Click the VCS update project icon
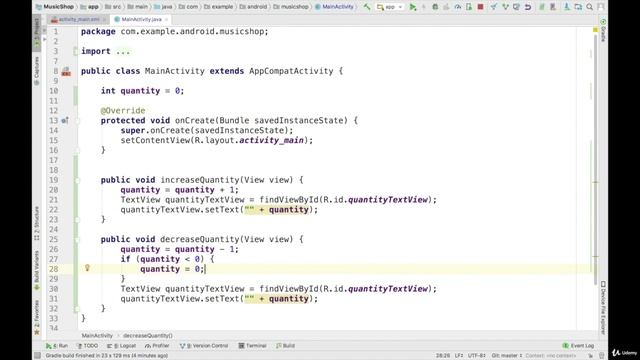 (493, 7)
